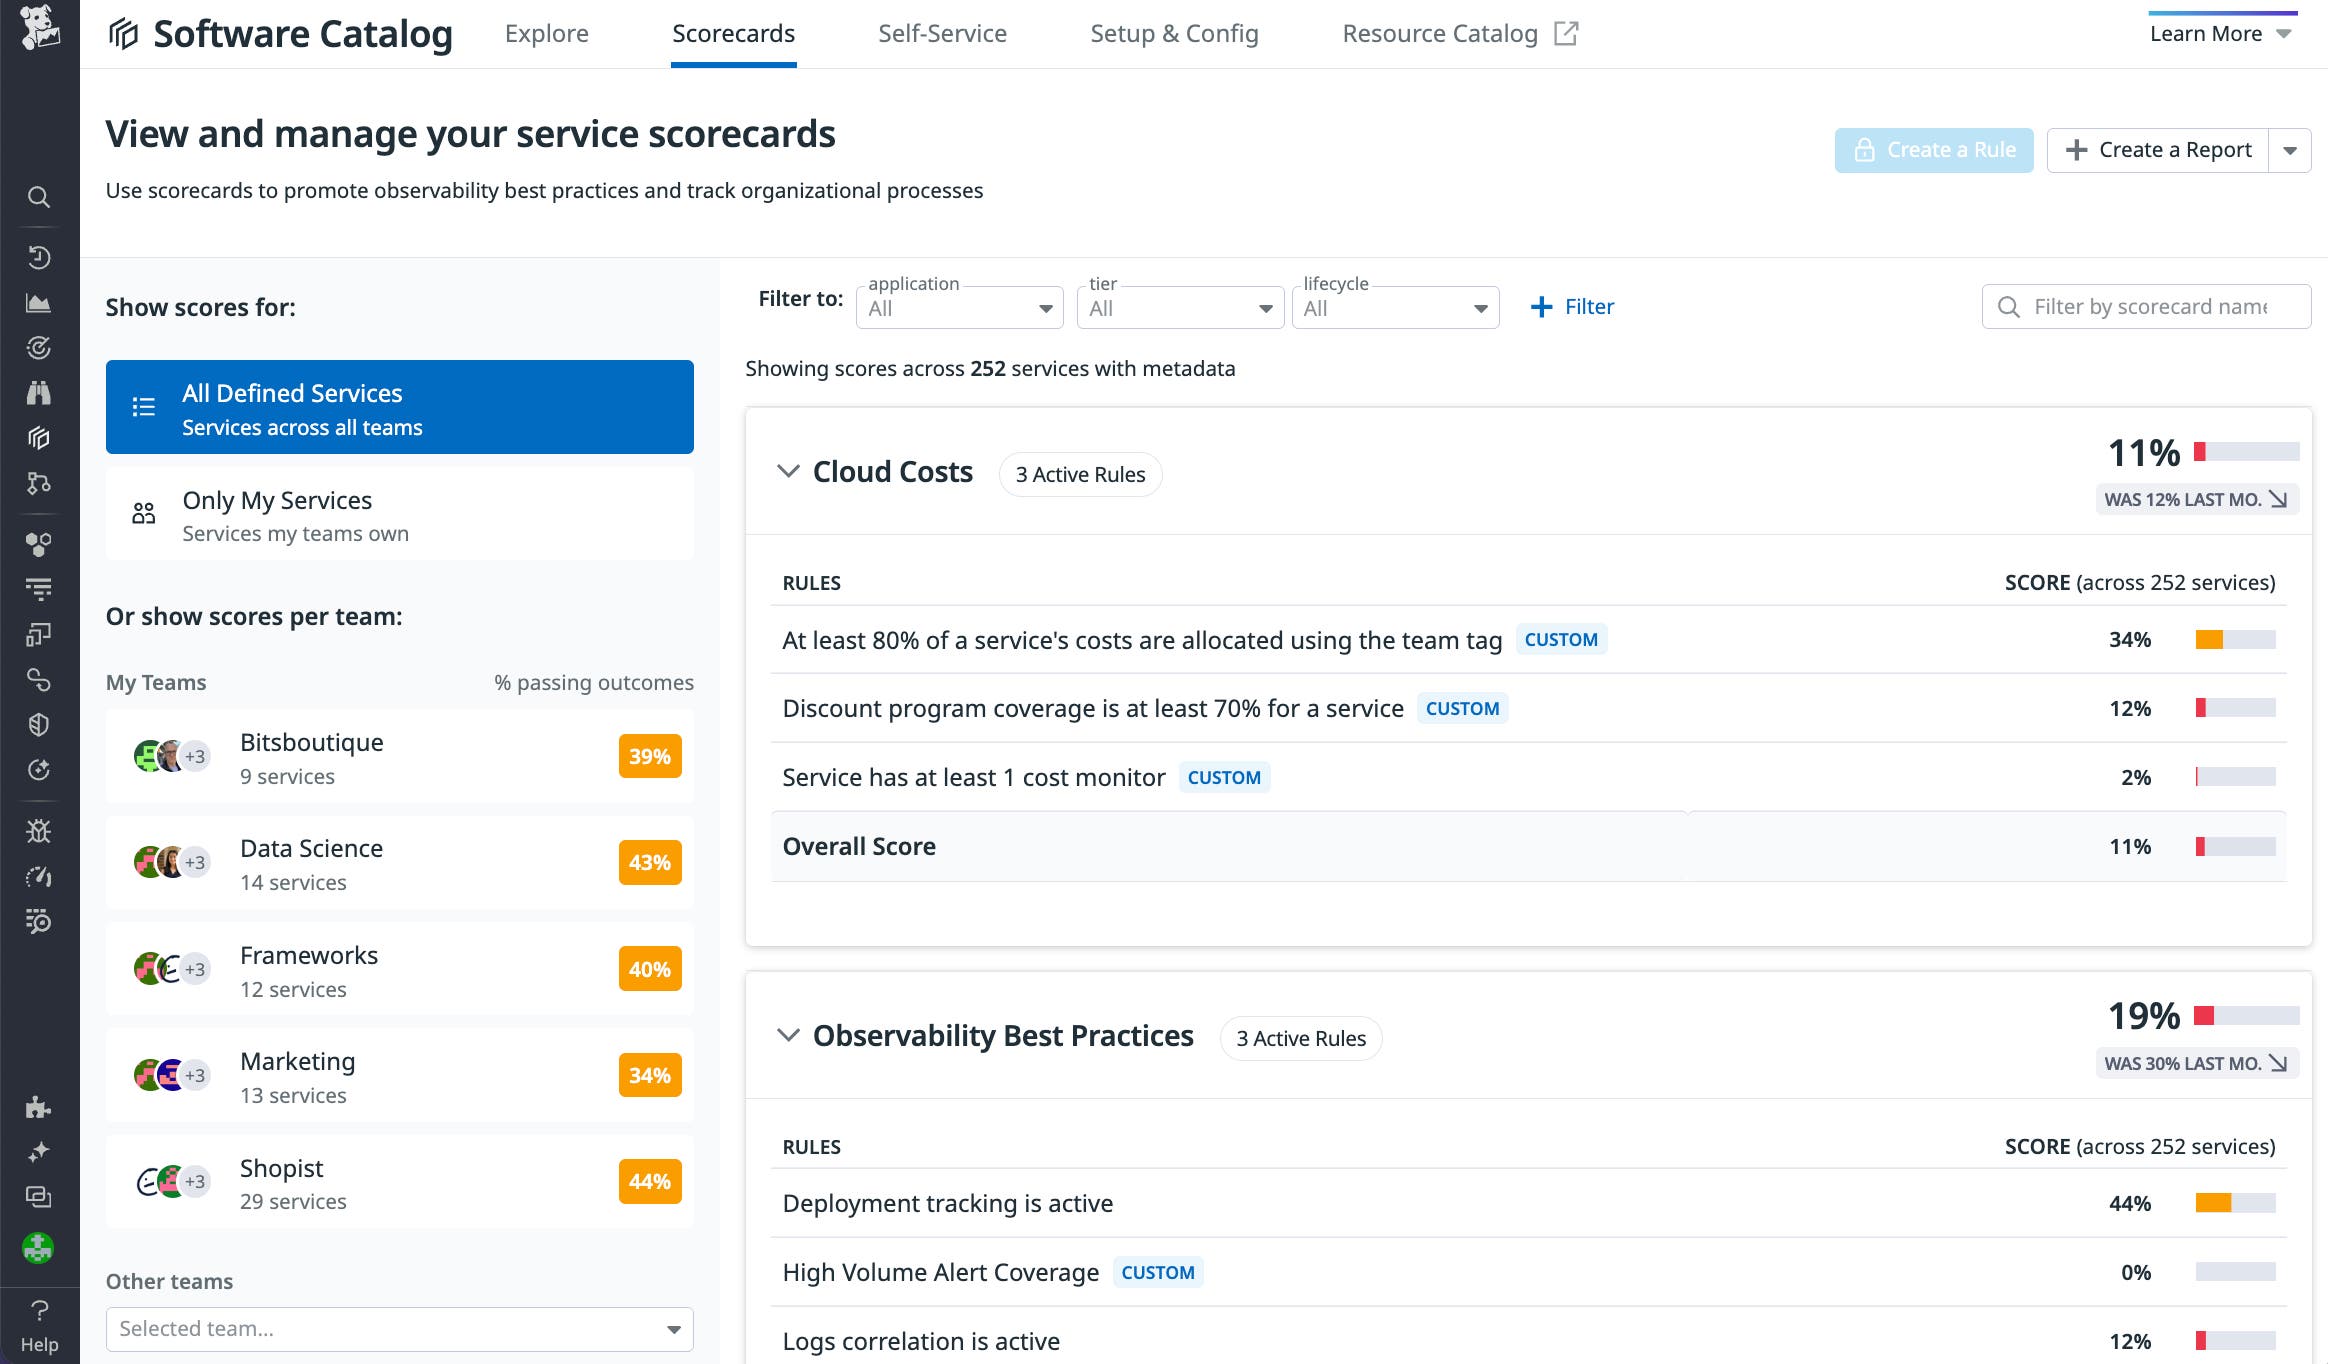Switch to Only My Services view
Viewport: 2328px width, 1364px height.
(399, 513)
